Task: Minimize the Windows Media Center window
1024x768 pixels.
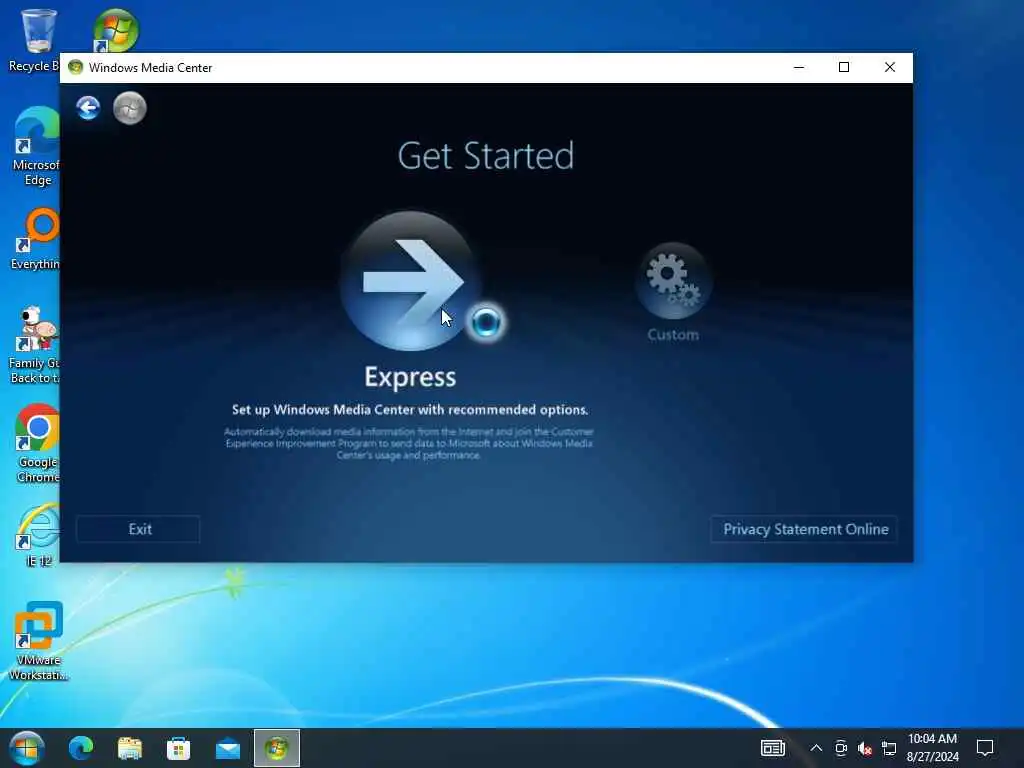Action: click(x=799, y=67)
